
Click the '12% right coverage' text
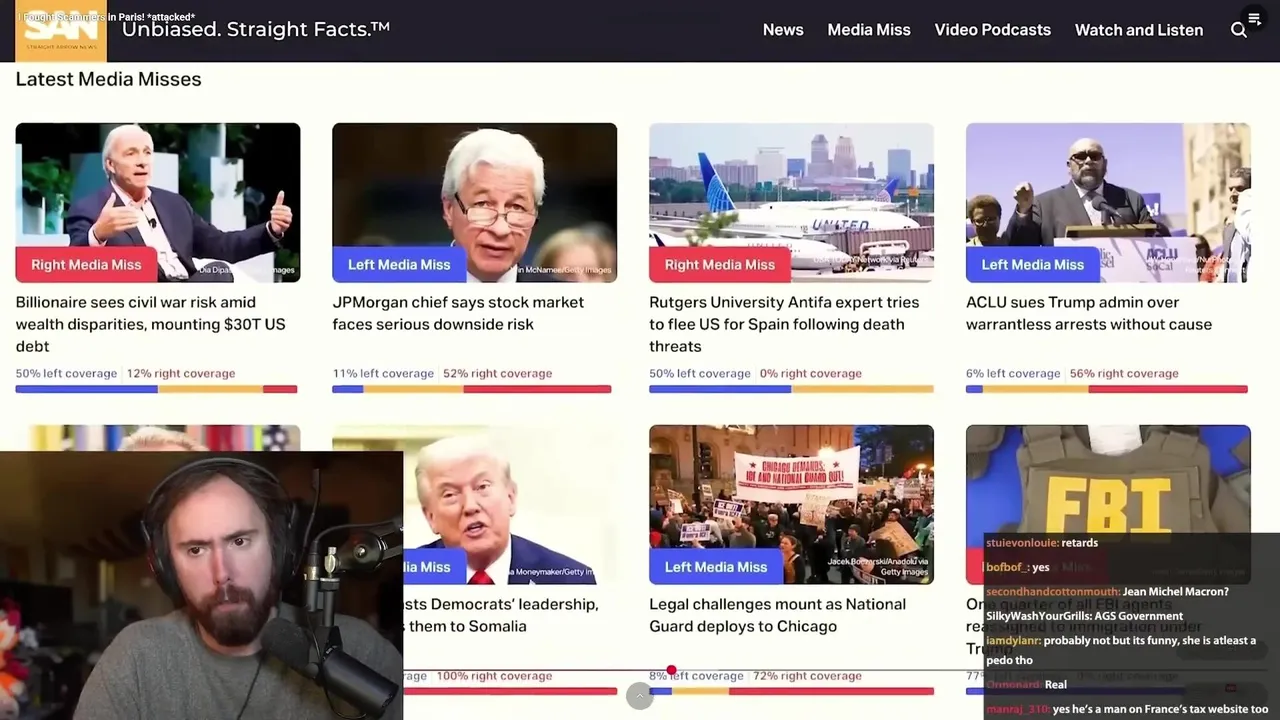(181, 373)
